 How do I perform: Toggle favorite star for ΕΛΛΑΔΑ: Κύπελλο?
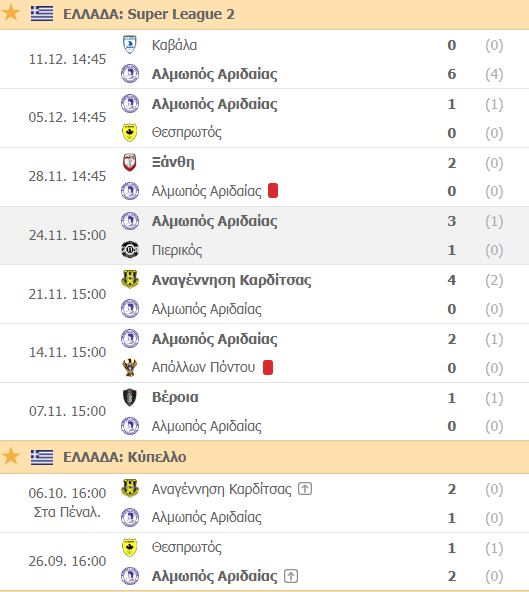coord(11,456)
